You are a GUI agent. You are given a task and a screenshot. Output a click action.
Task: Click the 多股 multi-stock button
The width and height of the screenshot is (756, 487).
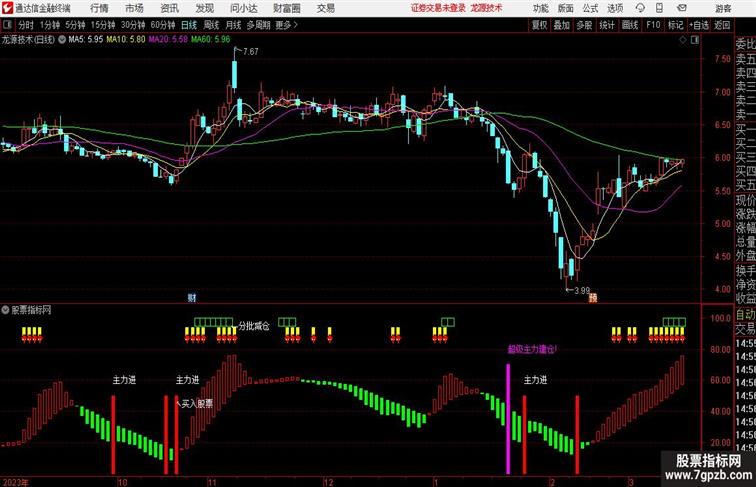coord(584,25)
